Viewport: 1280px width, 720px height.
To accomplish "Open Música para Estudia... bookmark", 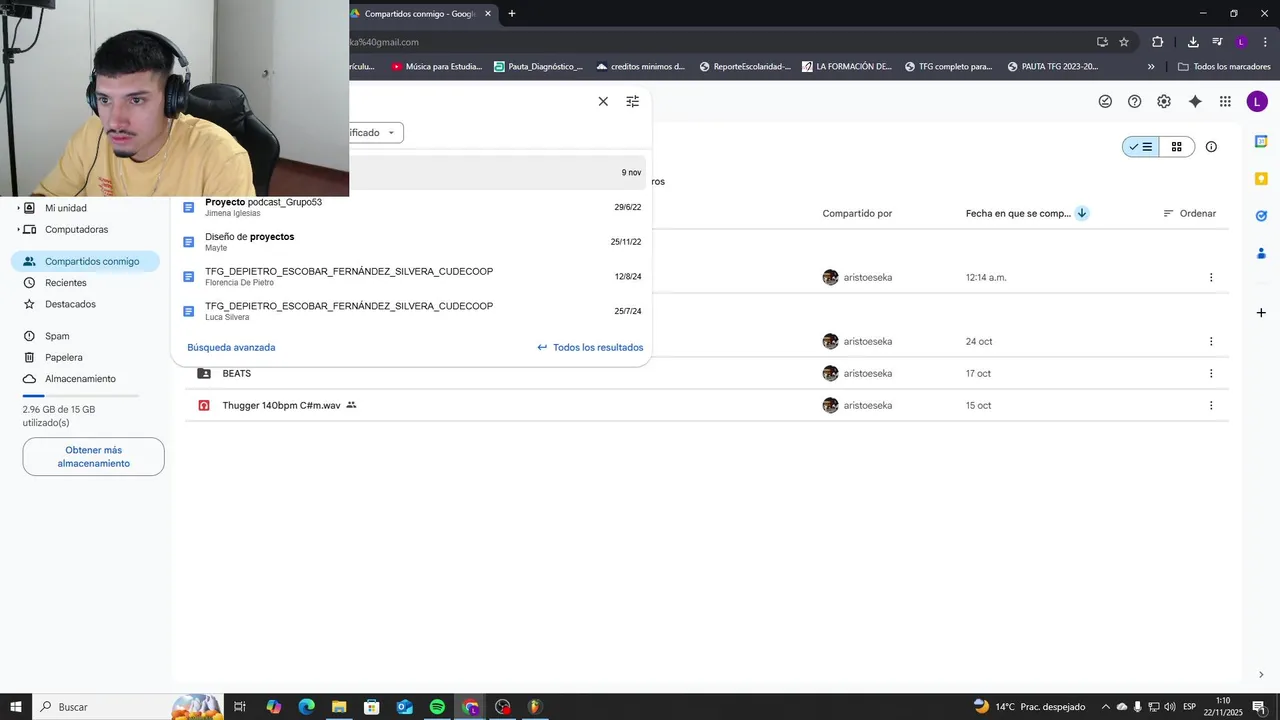I will coord(436,67).
